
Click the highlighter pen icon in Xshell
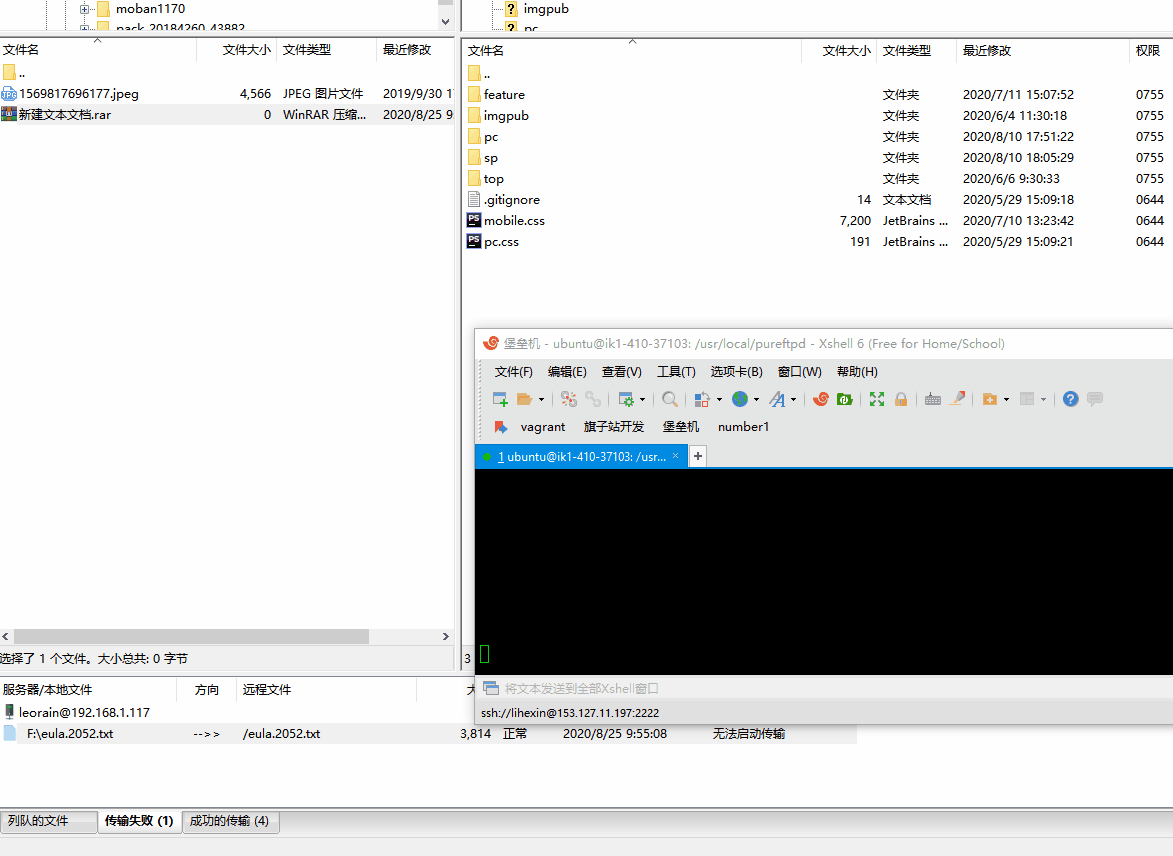pyautogui.click(x=958, y=400)
